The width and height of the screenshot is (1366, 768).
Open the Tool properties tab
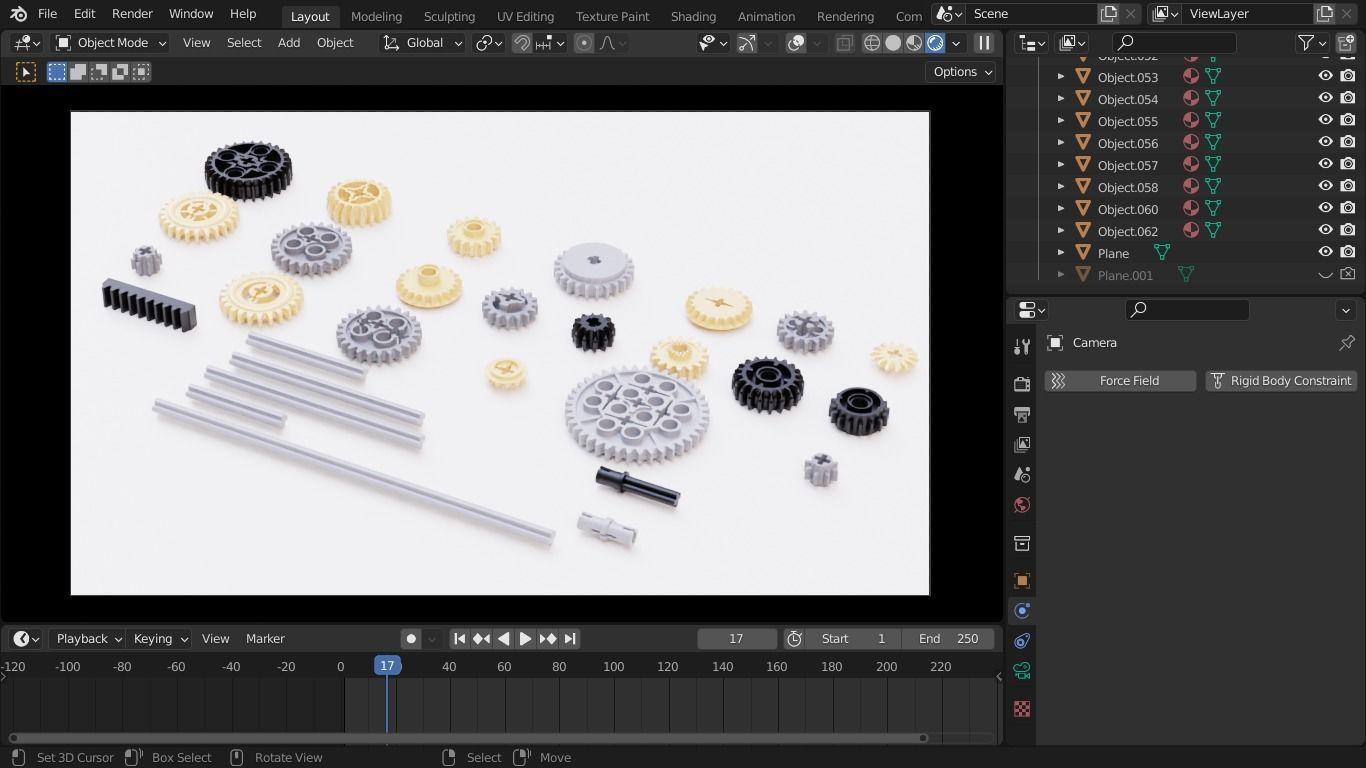pos(1021,346)
